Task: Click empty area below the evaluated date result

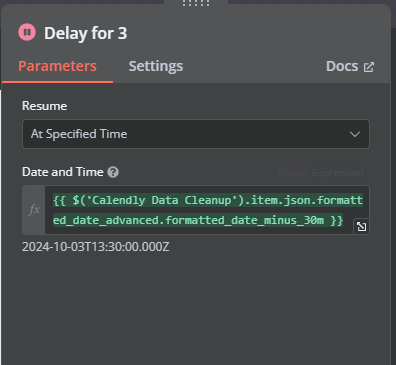Action: pyautogui.click(x=196, y=307)
